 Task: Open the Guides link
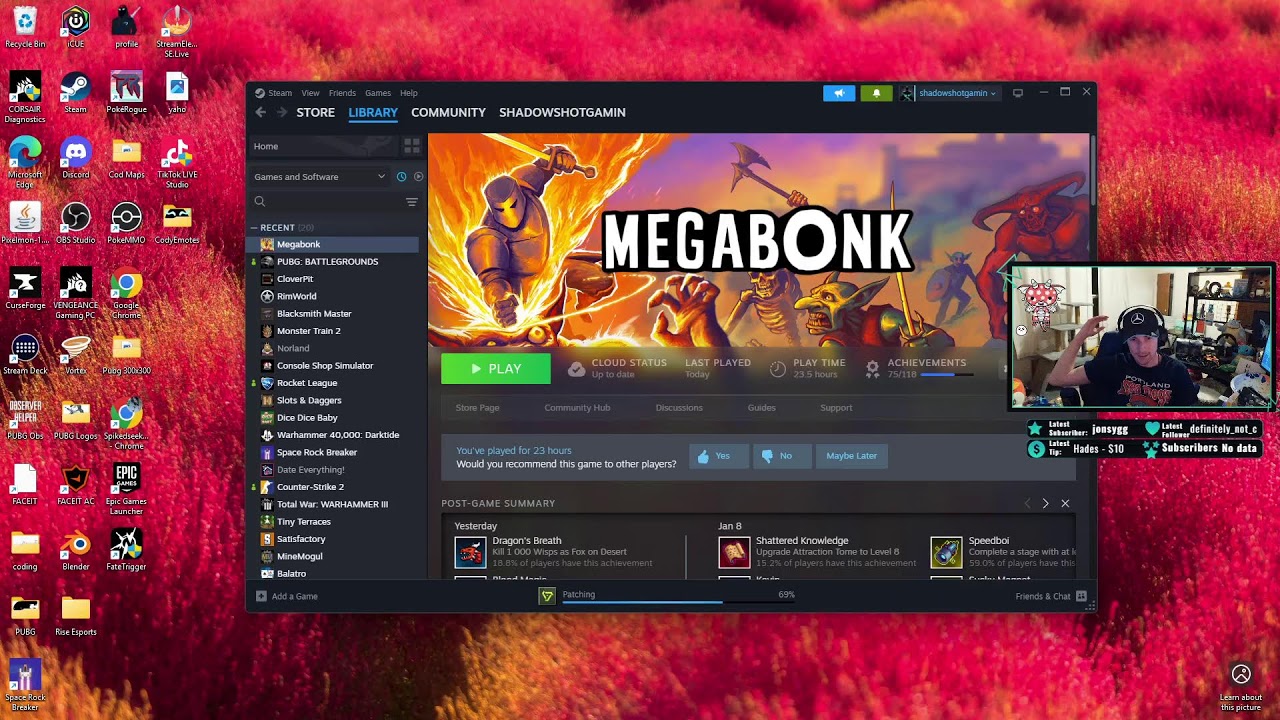tap(761, 408)
